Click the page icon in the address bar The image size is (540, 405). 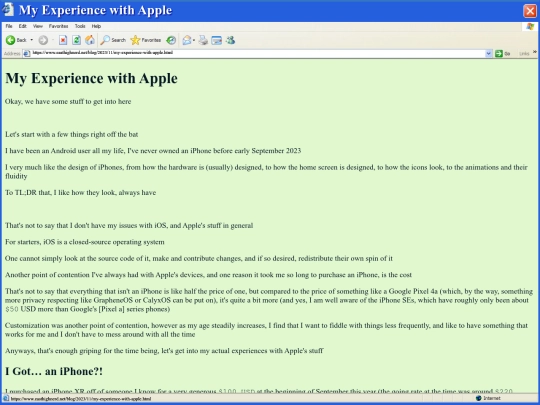click(x=27, y=53)
